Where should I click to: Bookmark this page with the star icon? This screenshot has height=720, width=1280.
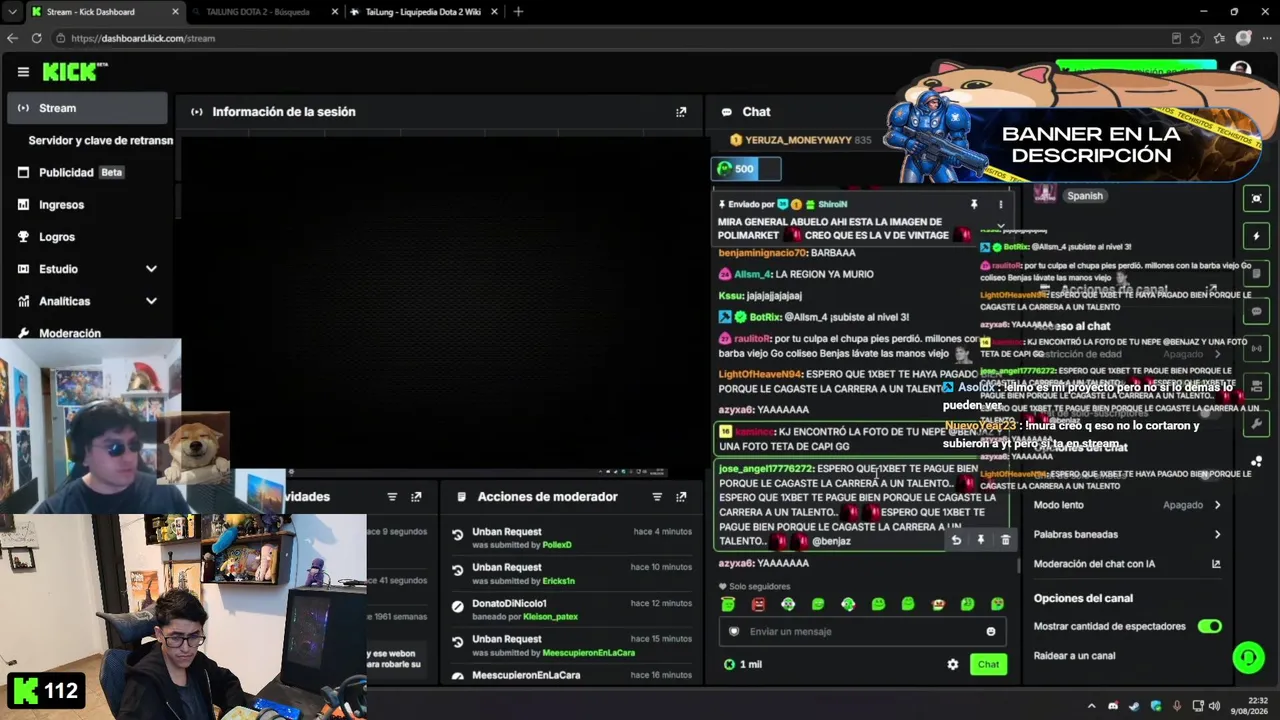pyautogui.click(x=1196, y=38)
